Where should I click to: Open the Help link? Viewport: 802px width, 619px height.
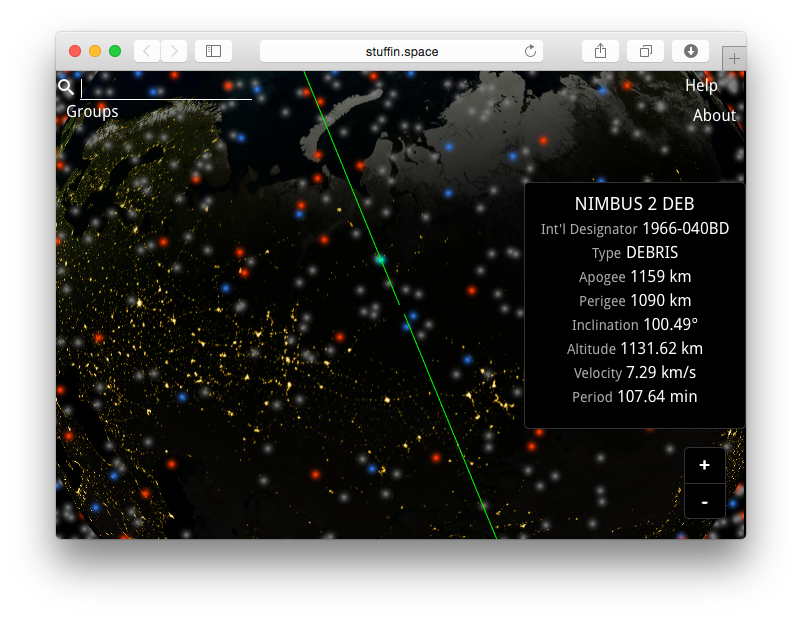[701, 86]
